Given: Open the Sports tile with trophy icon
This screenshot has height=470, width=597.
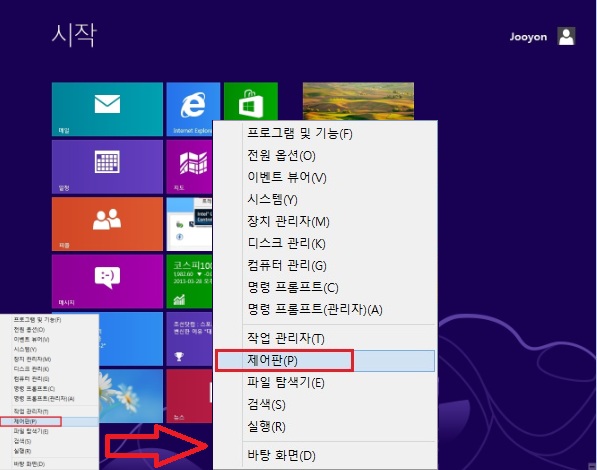Looking at the screenshot, I should pyautogui.click(x=190, y=339).
